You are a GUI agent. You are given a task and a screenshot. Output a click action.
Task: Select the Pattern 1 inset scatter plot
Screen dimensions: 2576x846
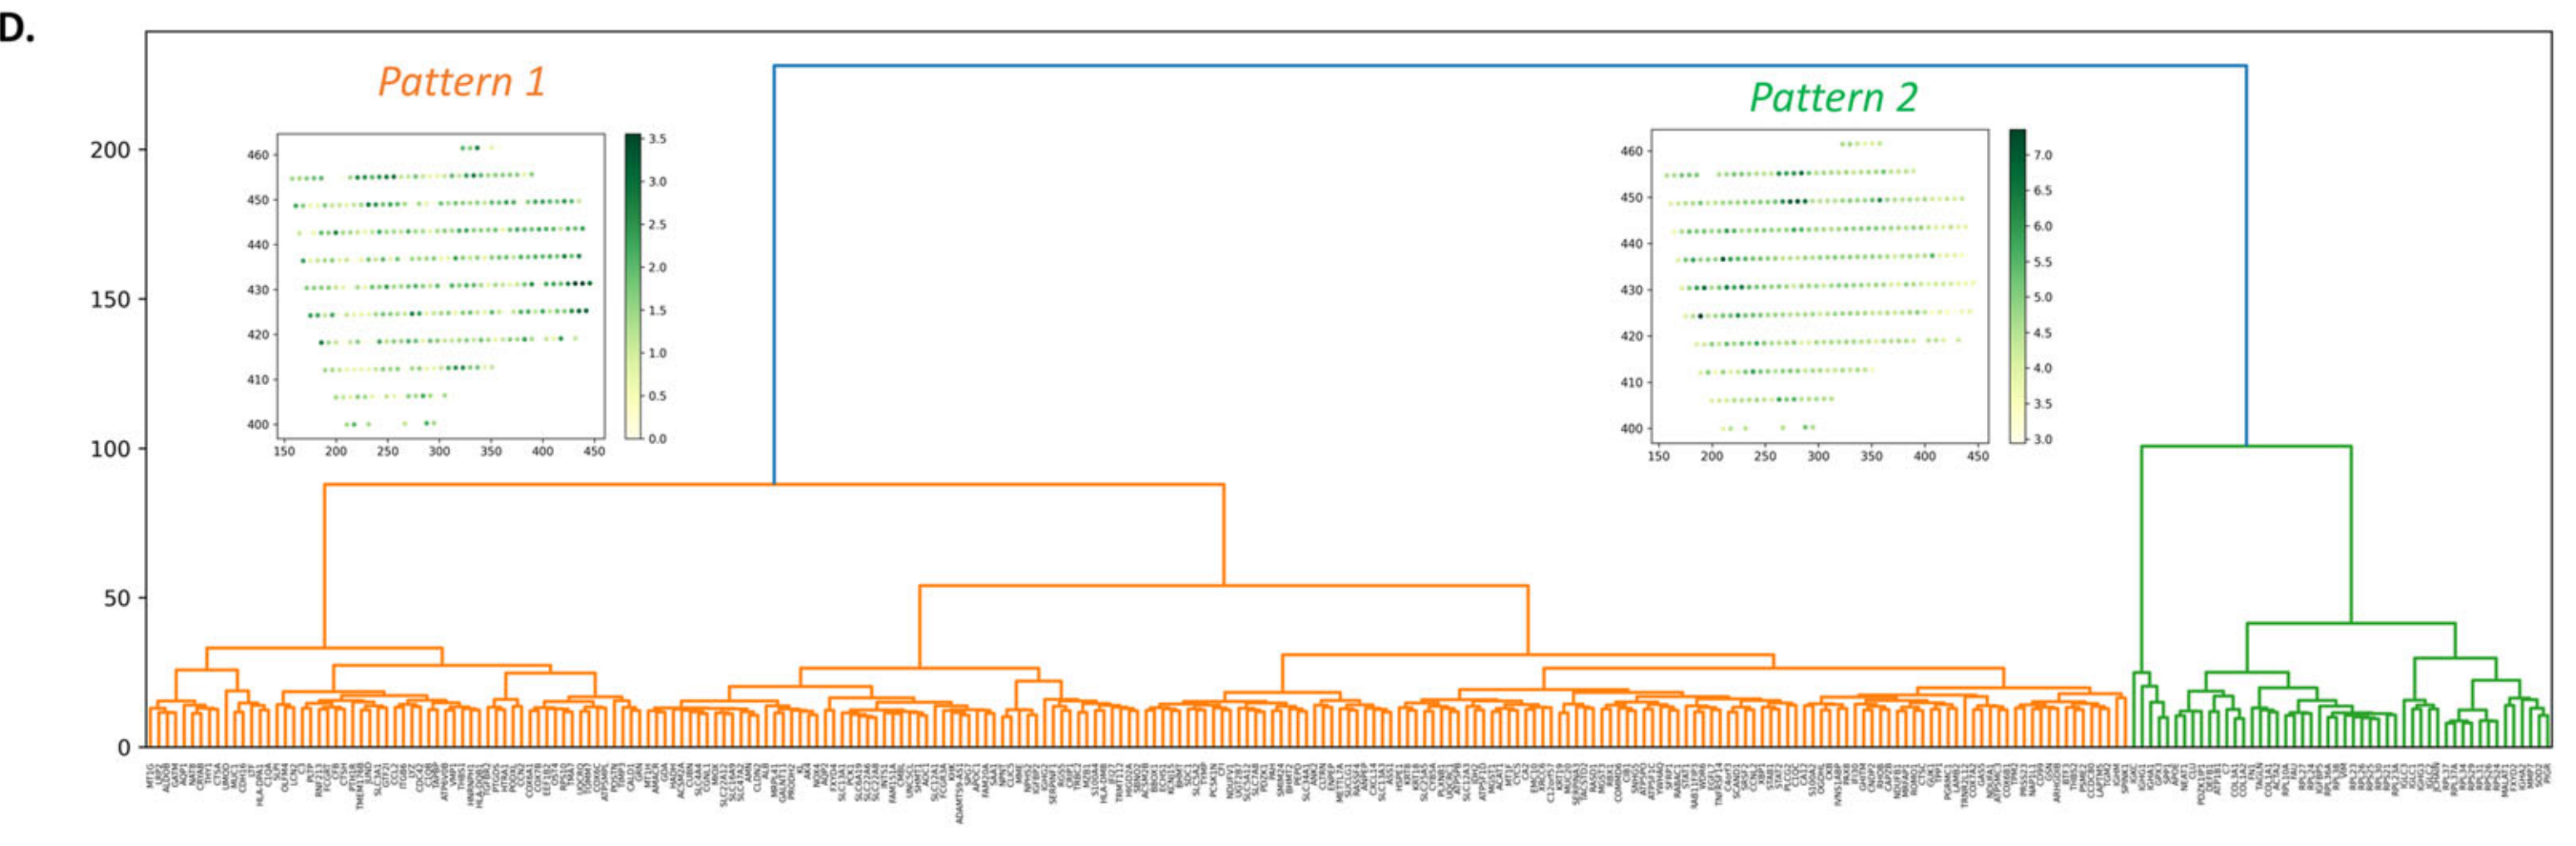coord(440,285)
